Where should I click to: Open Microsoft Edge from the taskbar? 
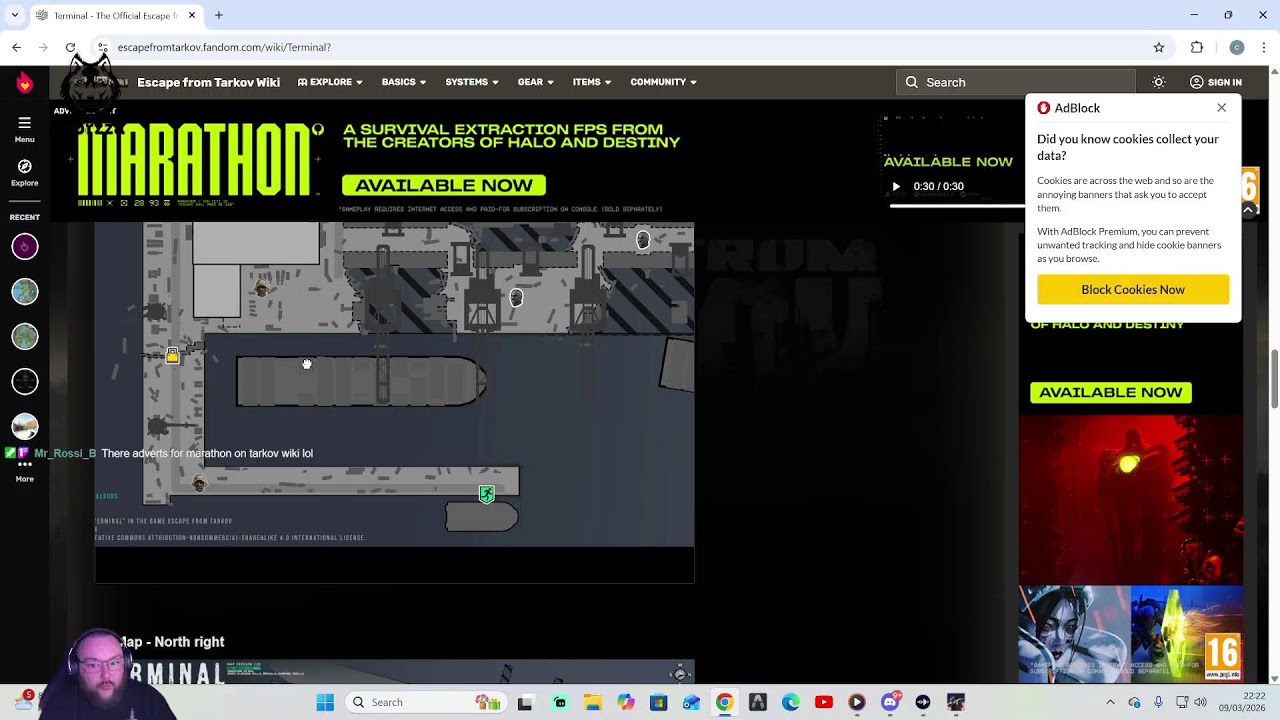click(791, 702)
